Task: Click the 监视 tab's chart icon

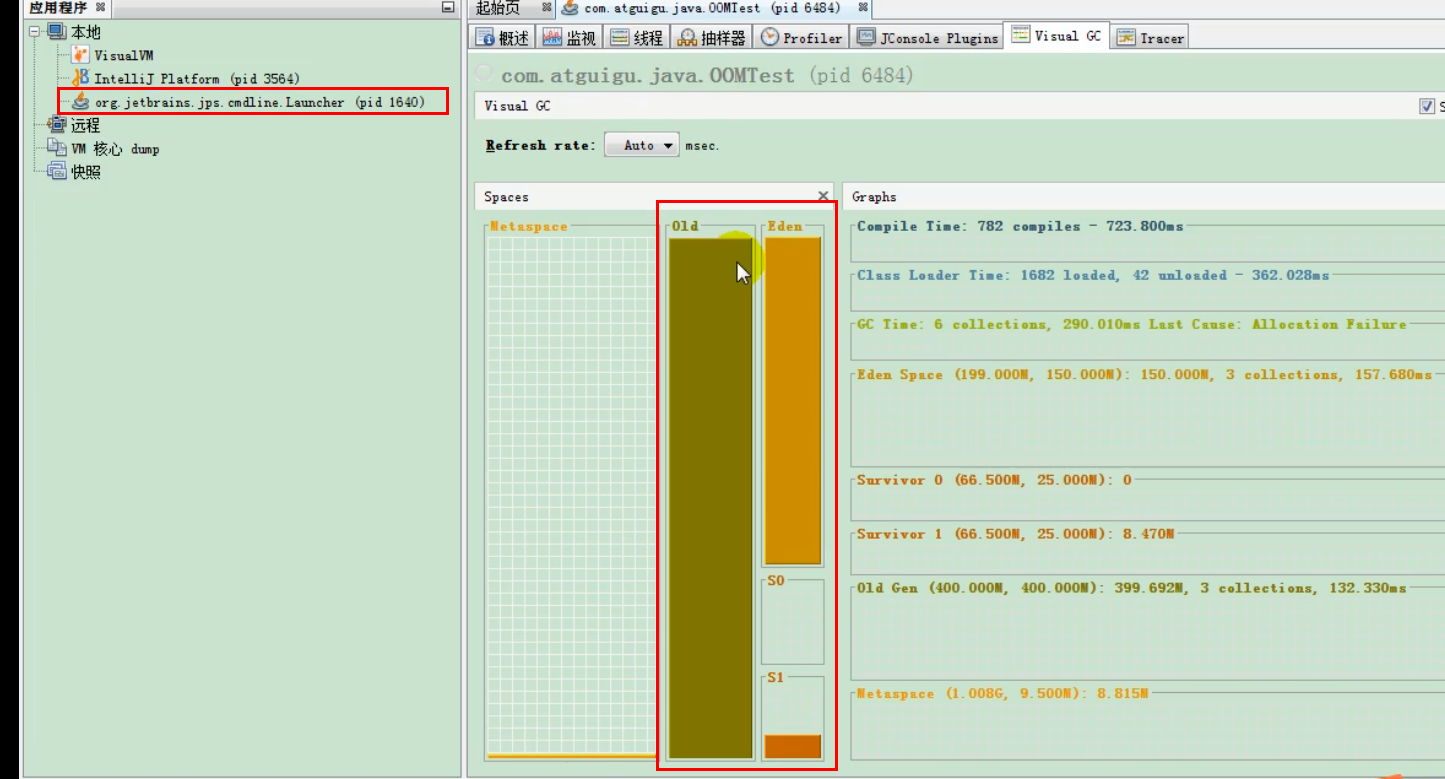Action: (x=552, y=38)
